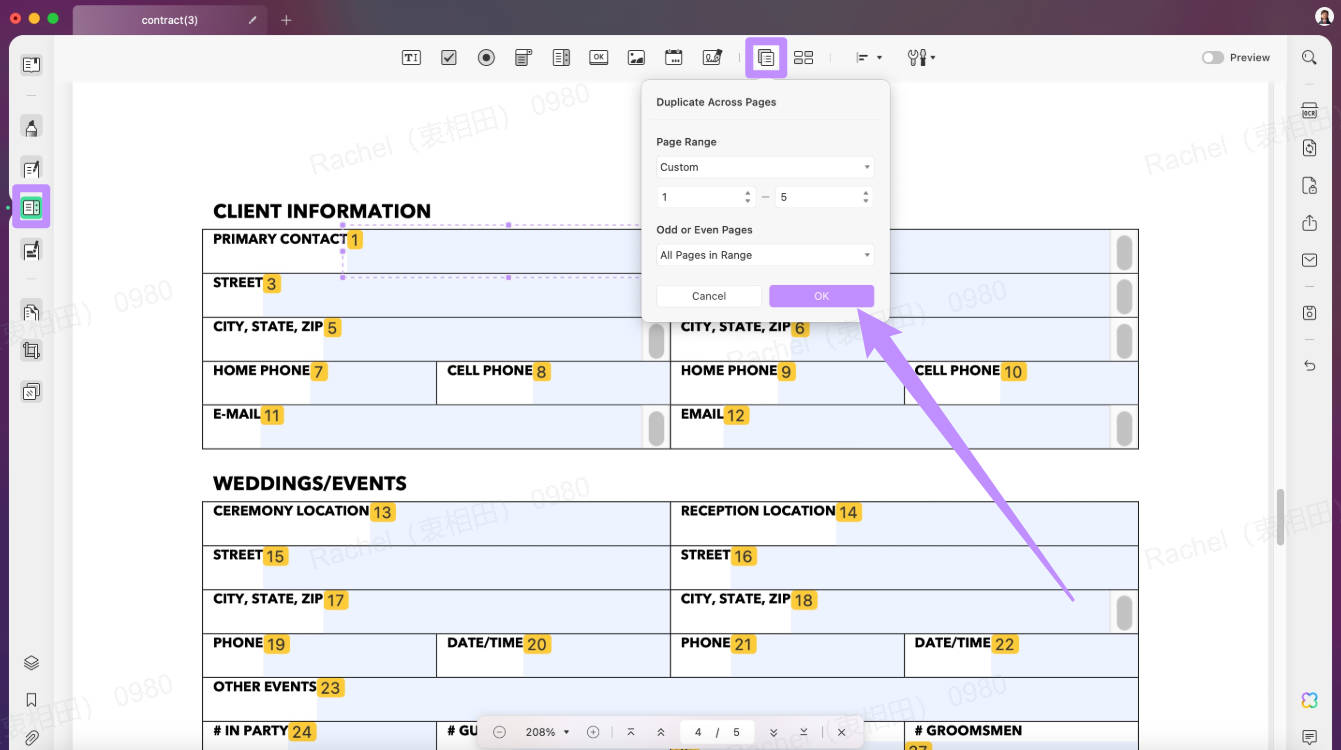Switch to Edit PDF mode
Image resolution: width=1341 pixels, height=750 pixels.
click(31, 168)
